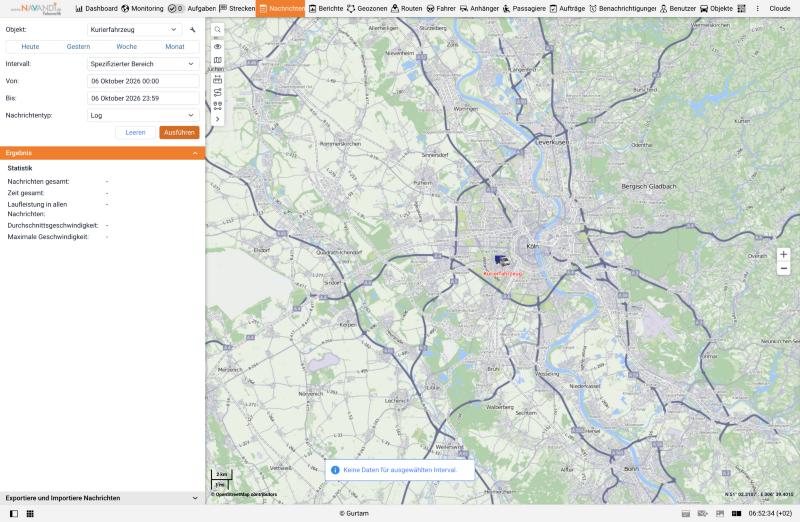
Task: Zoom out with the minus map button
Action: point(783,268)
